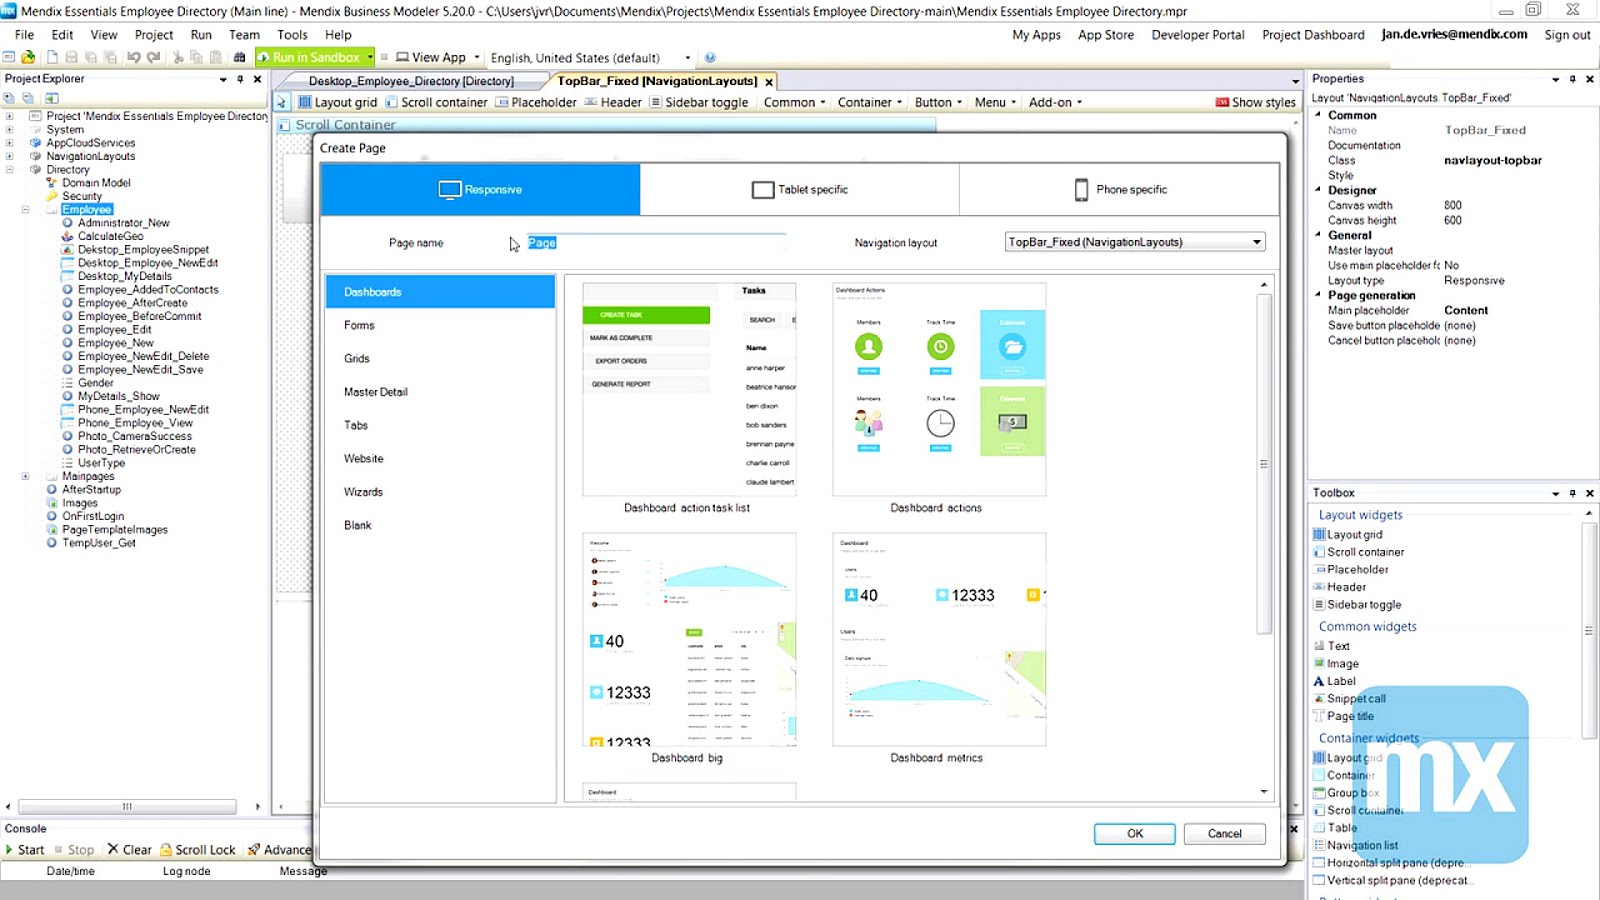Viewport: 1600px width, 900px height.
Task: Close the TopBar_Fixed tab
Action: 769,82
